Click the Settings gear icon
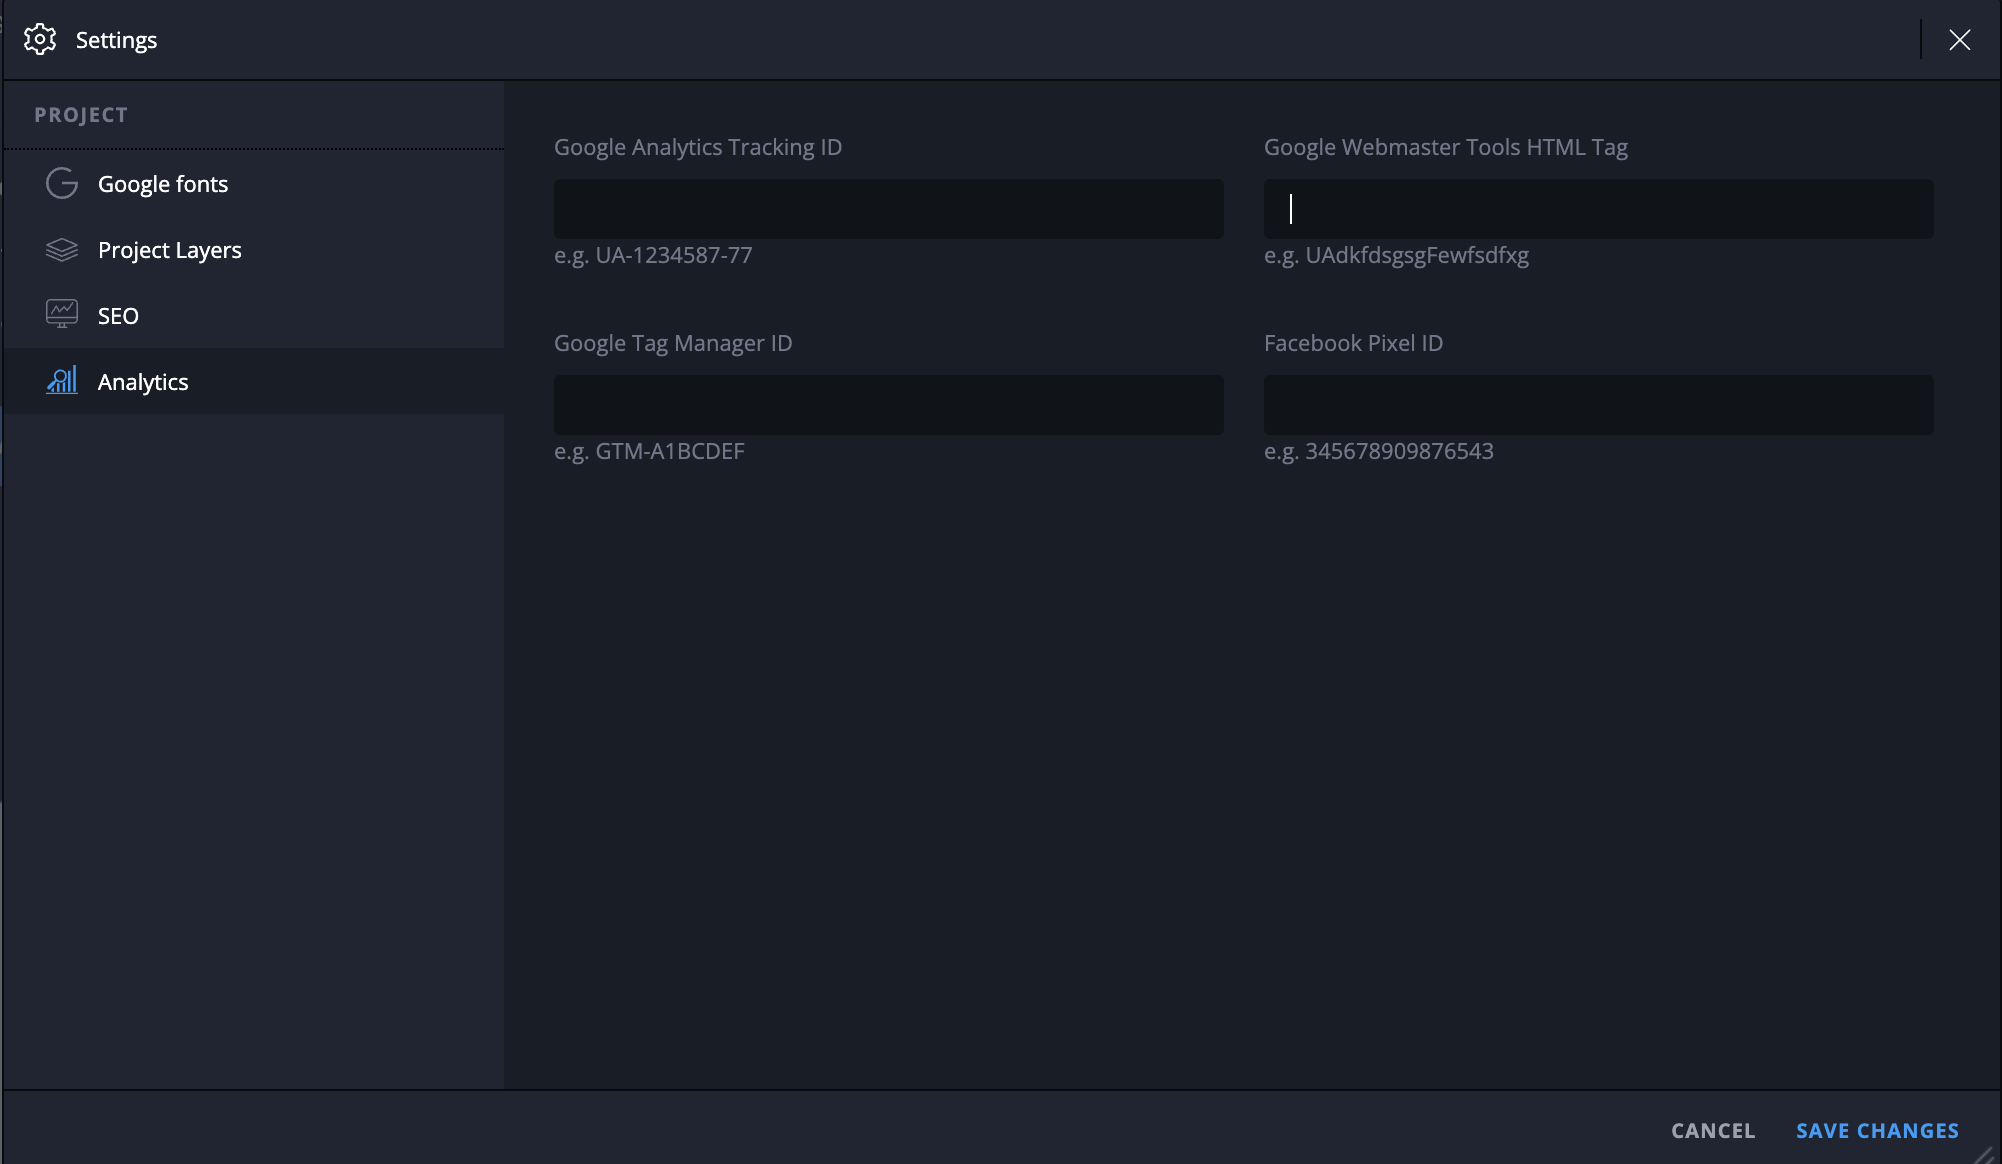This screenshot has height=1164, width=2002. 40,40
